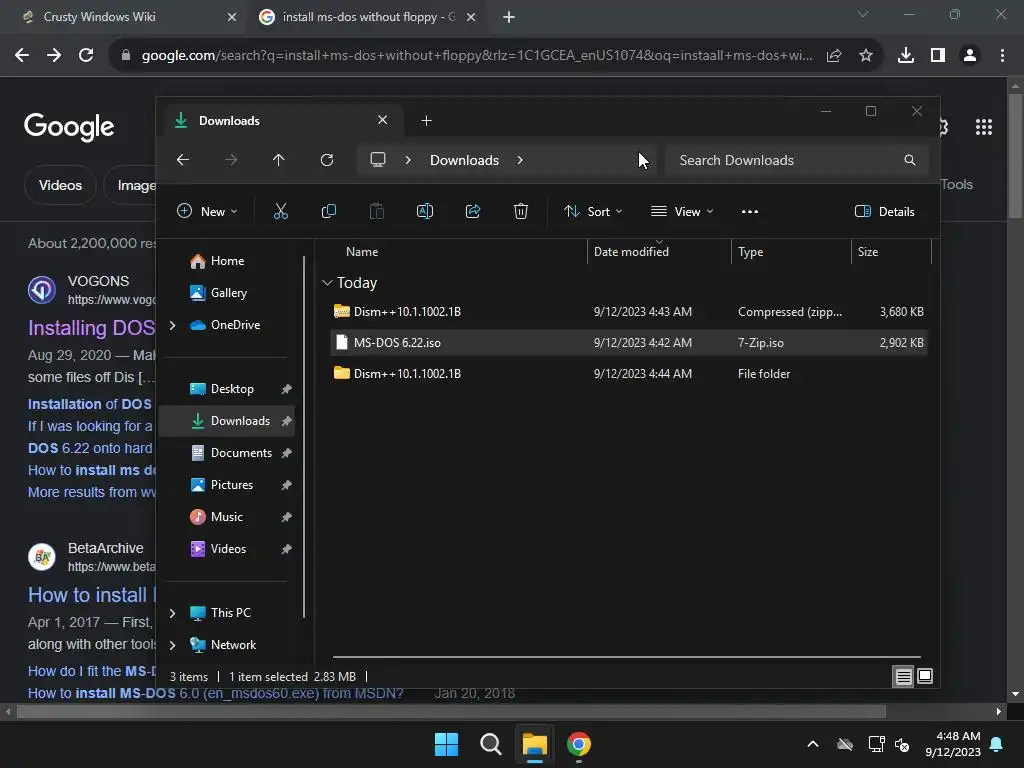Viewport: 1024px width, 768px height.
Task: Expand the This PC tree node
Action: (x=172, y=613)
